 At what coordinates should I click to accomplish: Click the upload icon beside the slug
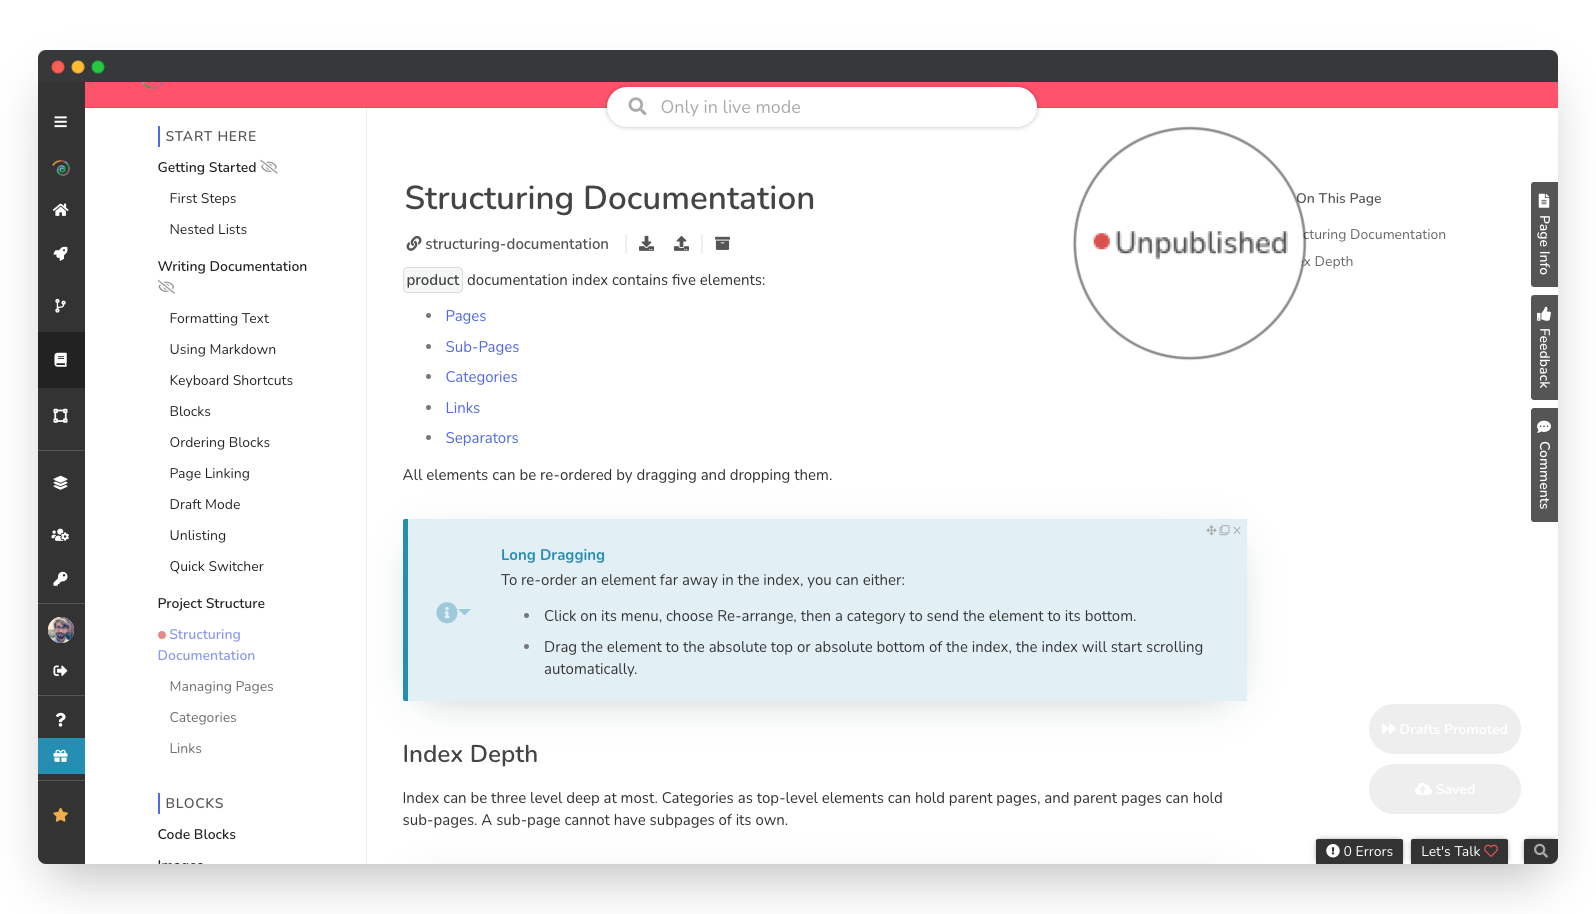(682, 244)
